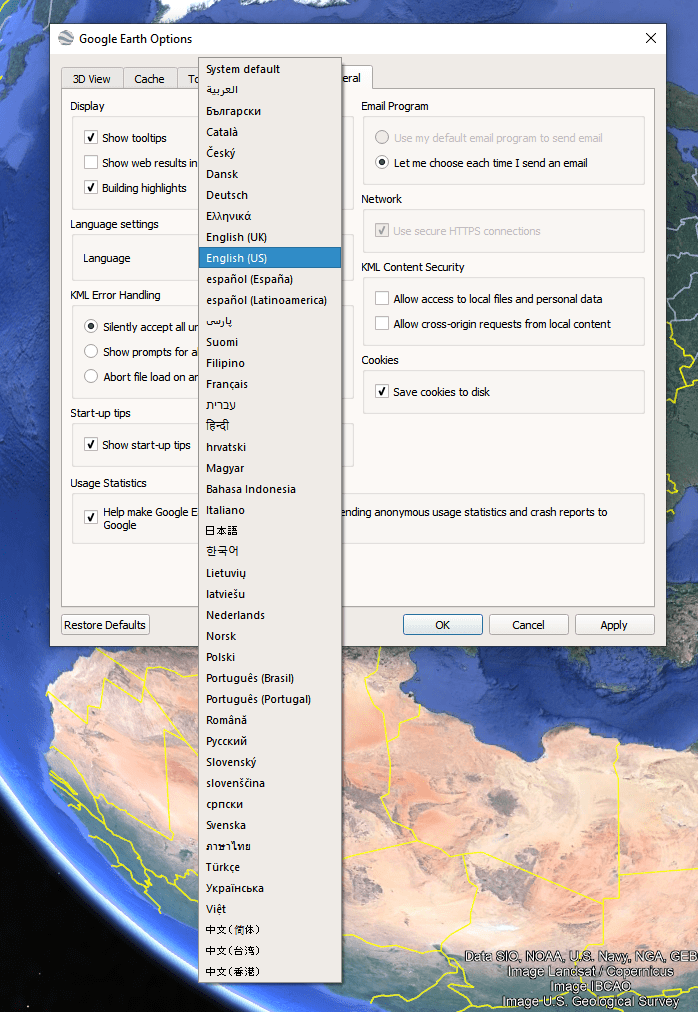
Task: Pick Český language option
Action: (x=270, y=153)
